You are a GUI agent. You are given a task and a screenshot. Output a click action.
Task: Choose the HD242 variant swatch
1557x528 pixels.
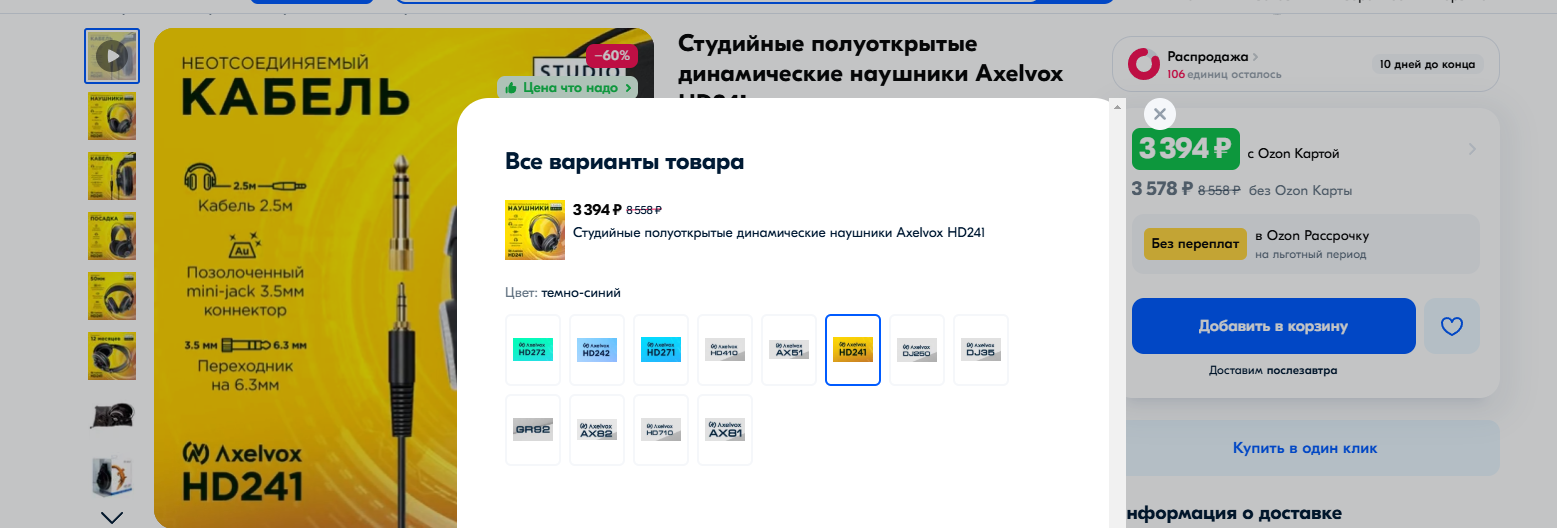pos(597,350)
